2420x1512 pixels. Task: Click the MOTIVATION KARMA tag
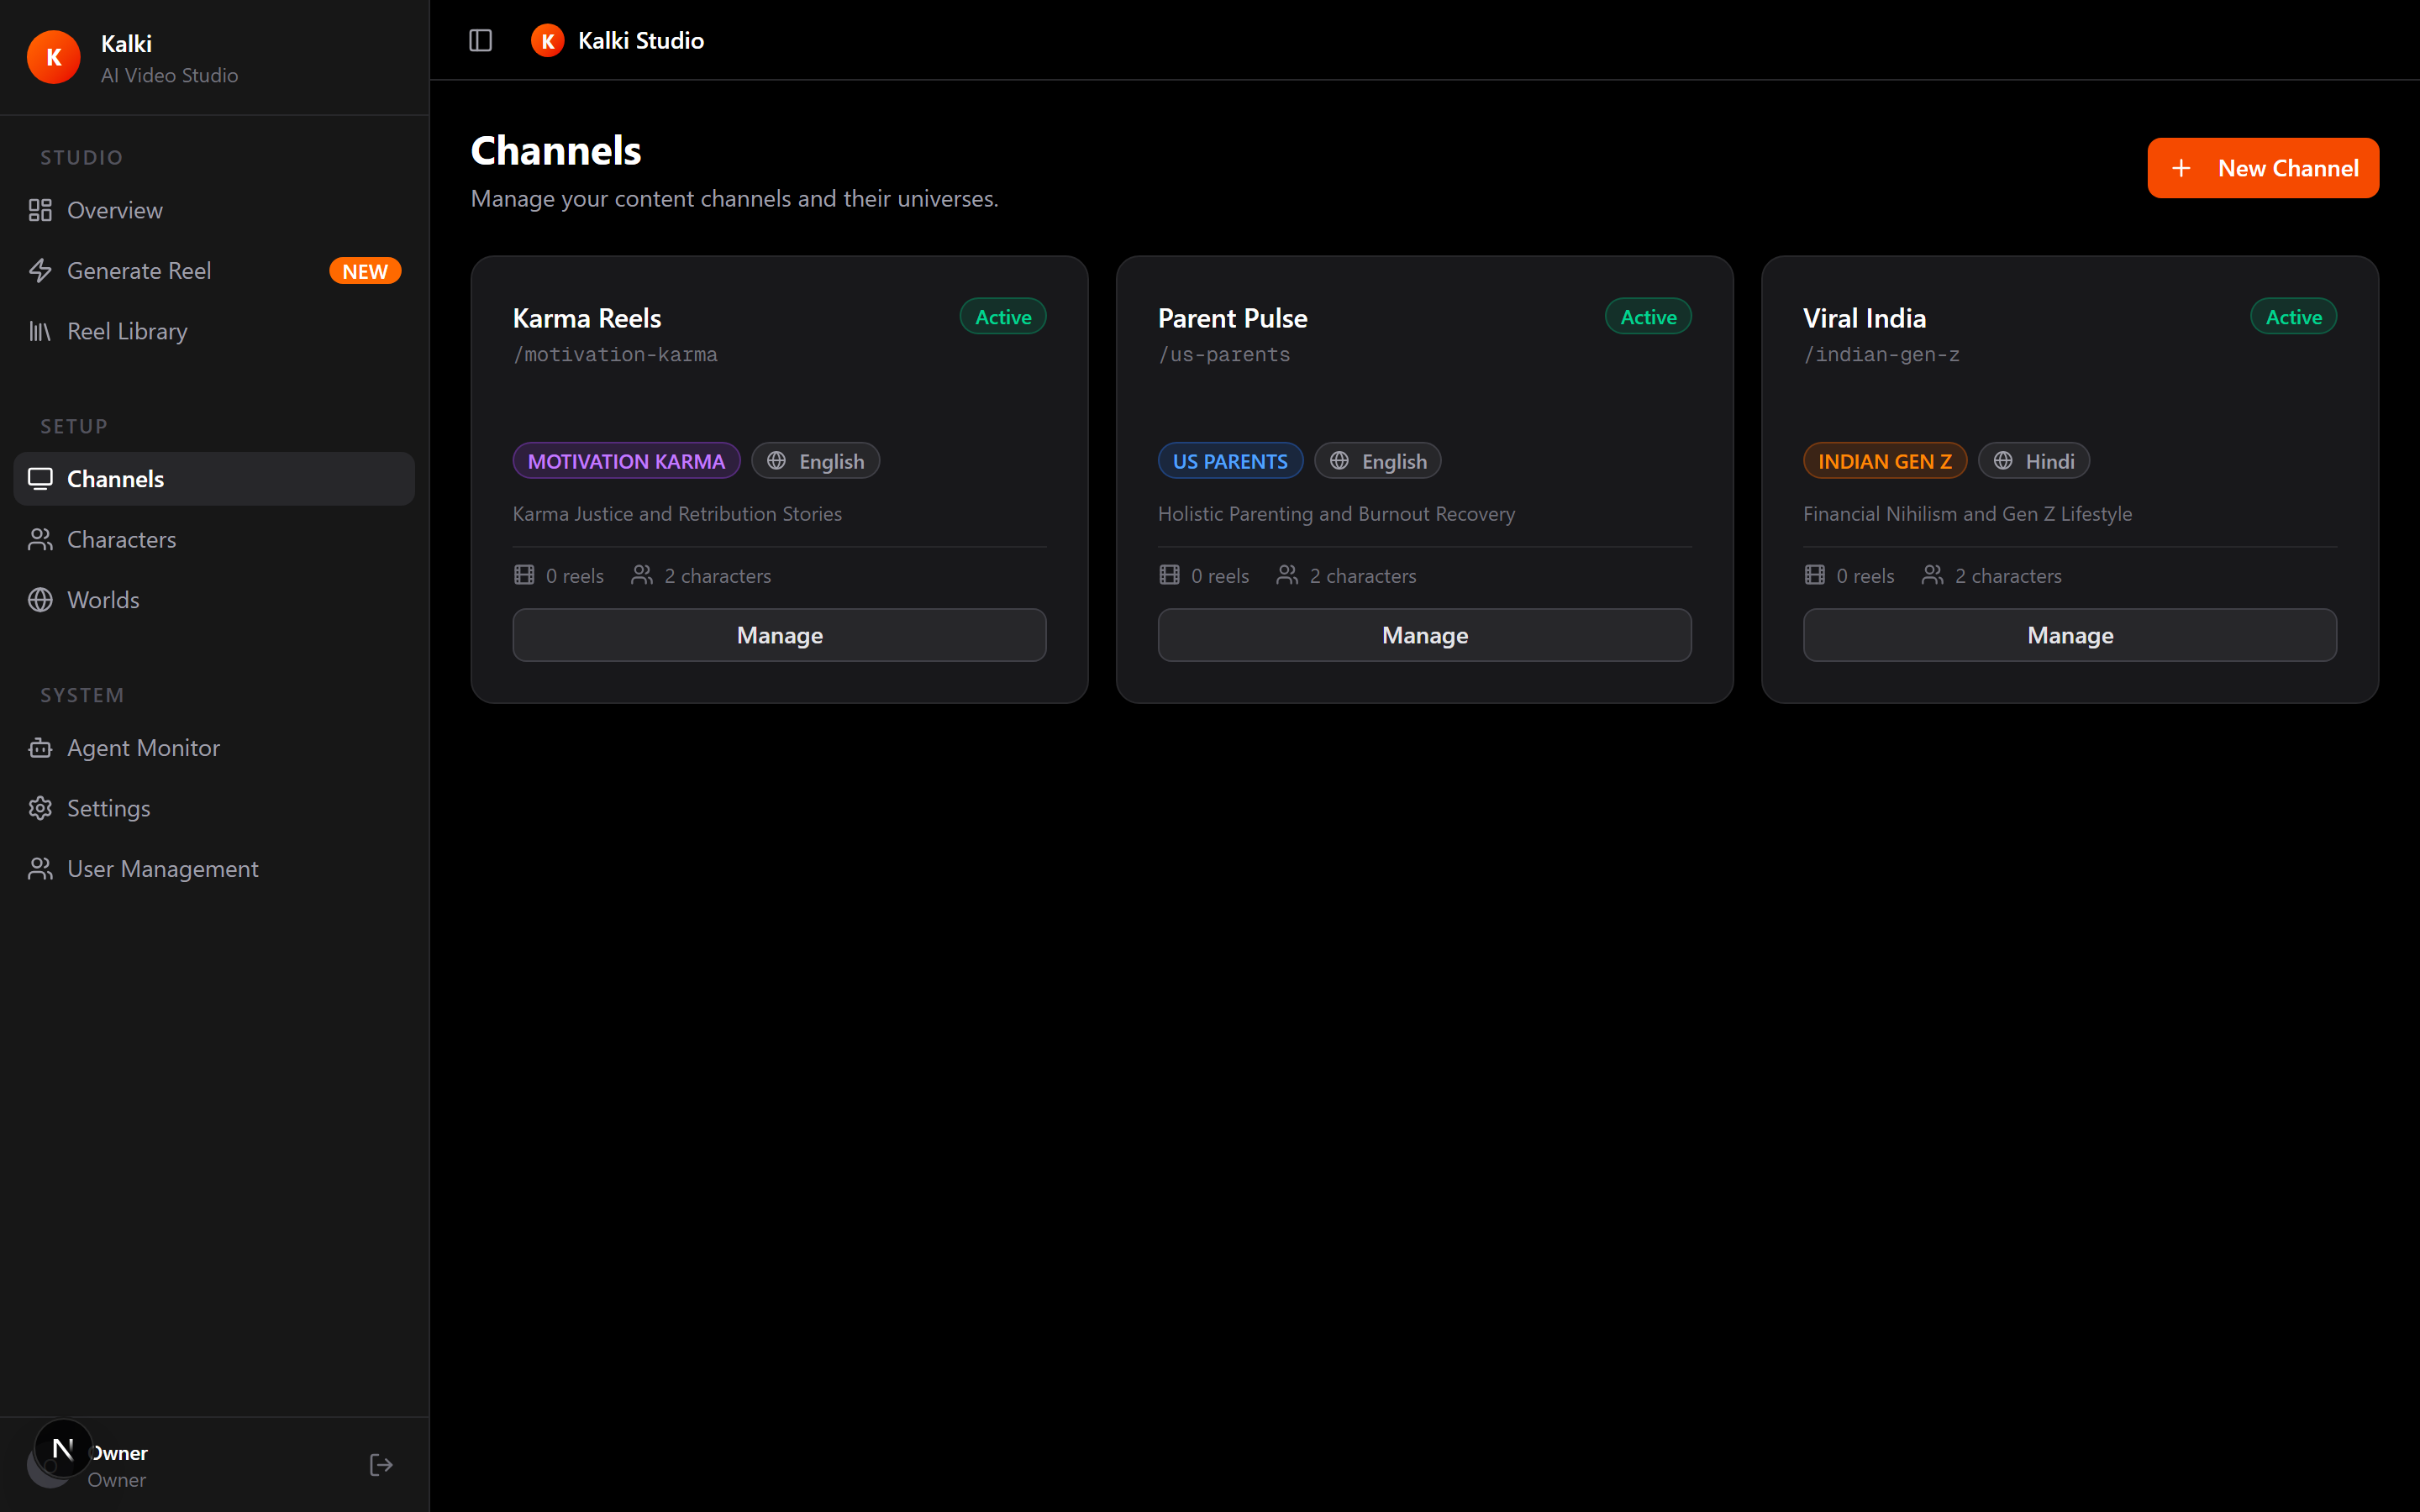(x=626, y=461)
